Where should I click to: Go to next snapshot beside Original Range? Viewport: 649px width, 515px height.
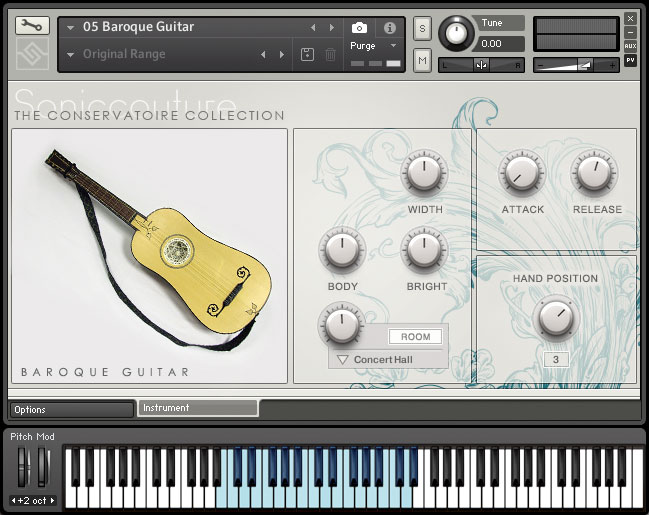coord(282,55)
